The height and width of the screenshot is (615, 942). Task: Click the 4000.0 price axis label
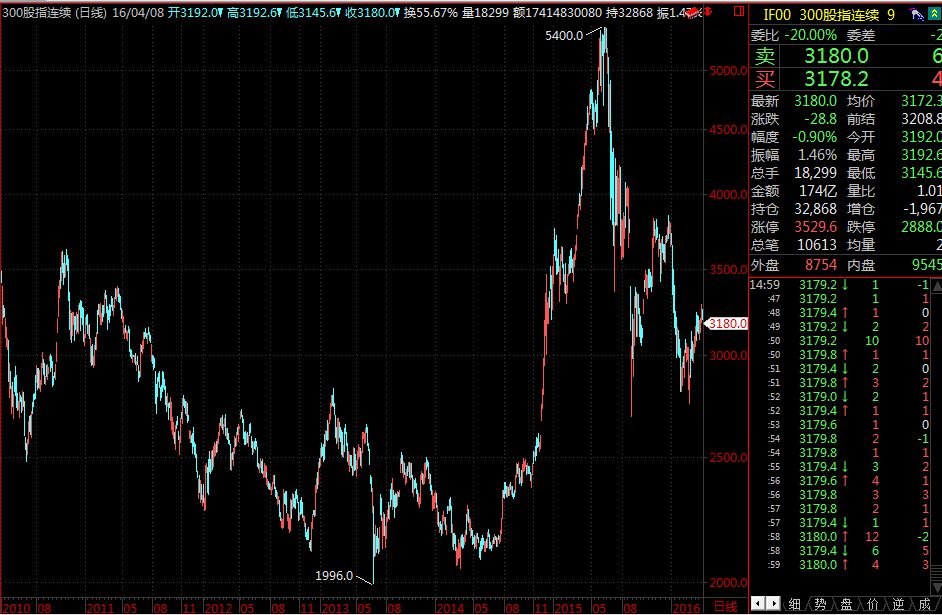click(x=728, y=195)
